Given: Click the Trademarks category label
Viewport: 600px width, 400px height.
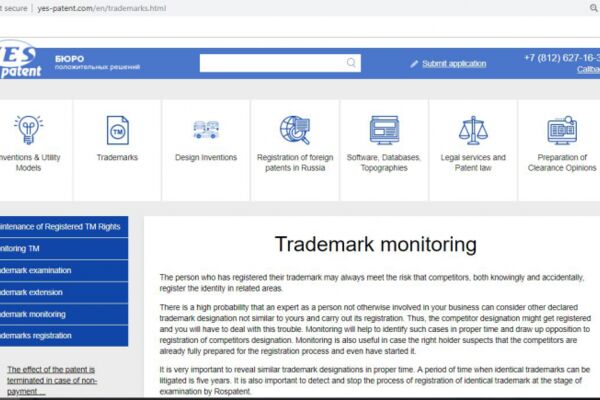Looking at the screenshot, I should pos(117,157).
